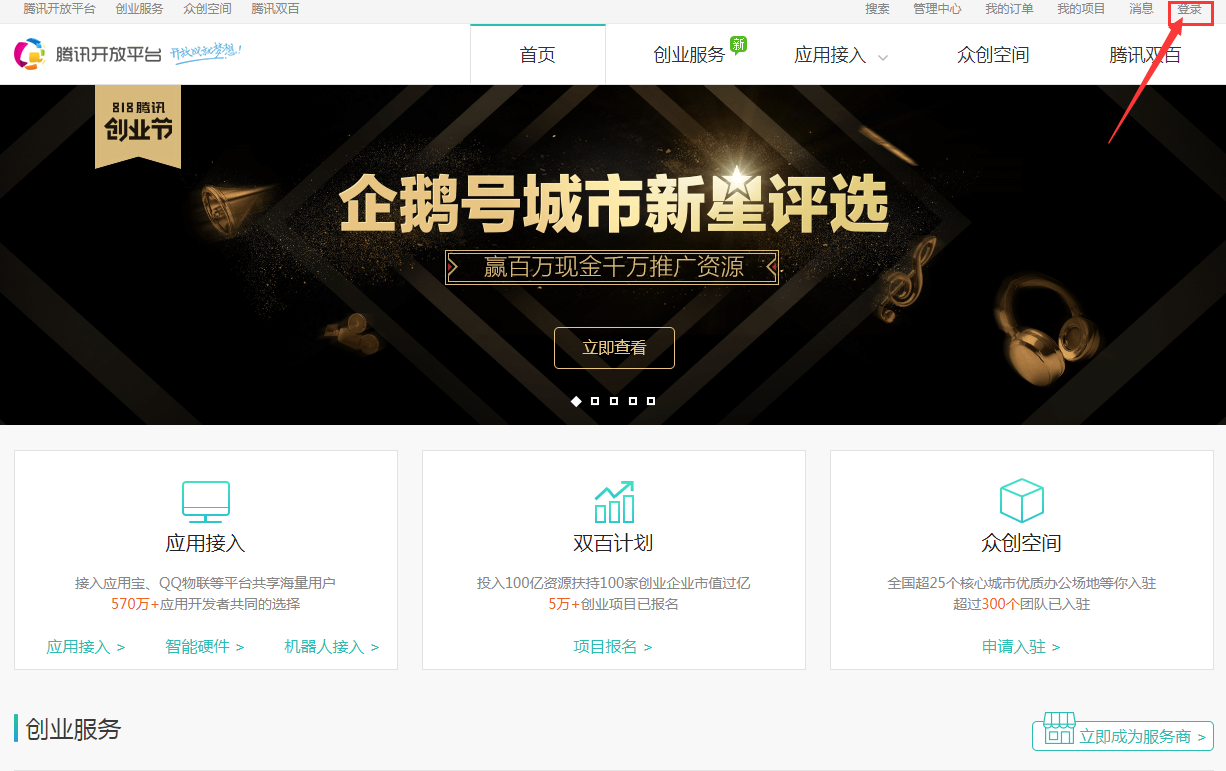Click the 应用接入 > link in card
Image resolution: width=1226 pixels, height=771 pixels.
click(x=86, y=647)
